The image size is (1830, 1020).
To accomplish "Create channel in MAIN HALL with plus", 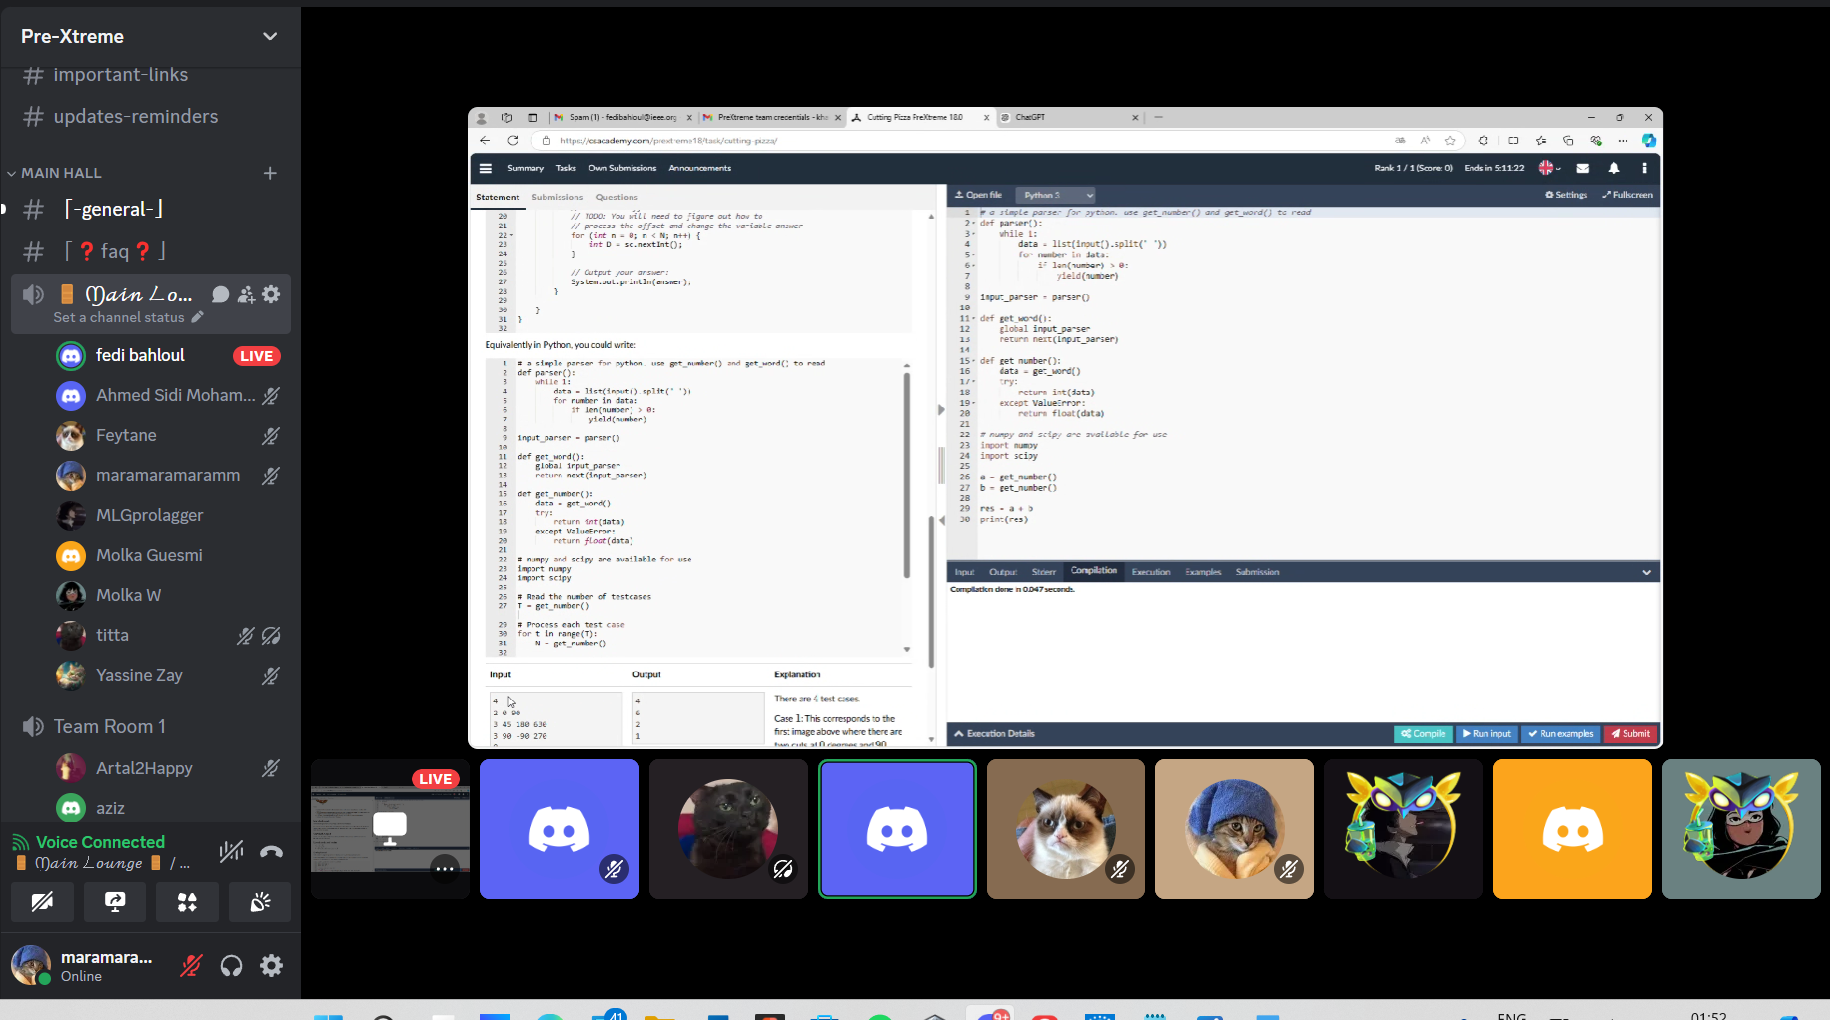I will point(270,173).
